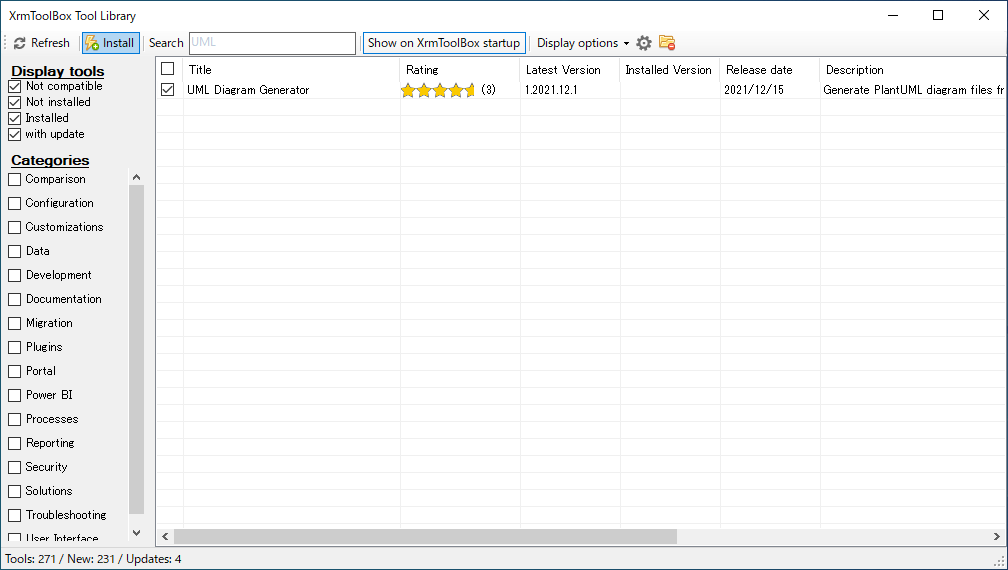
Task: Sort by the Rating column header
Action: (x=460, y=69)
